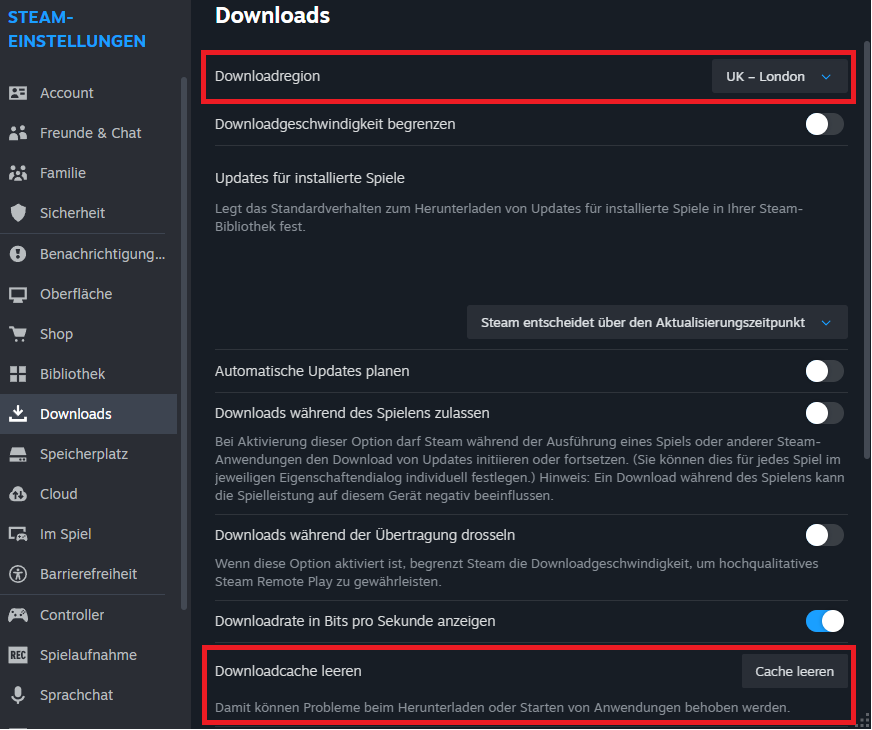This screenshot has height=730, width=872.
Task: Open the Im Spiel settings
Action: point(88,534)
